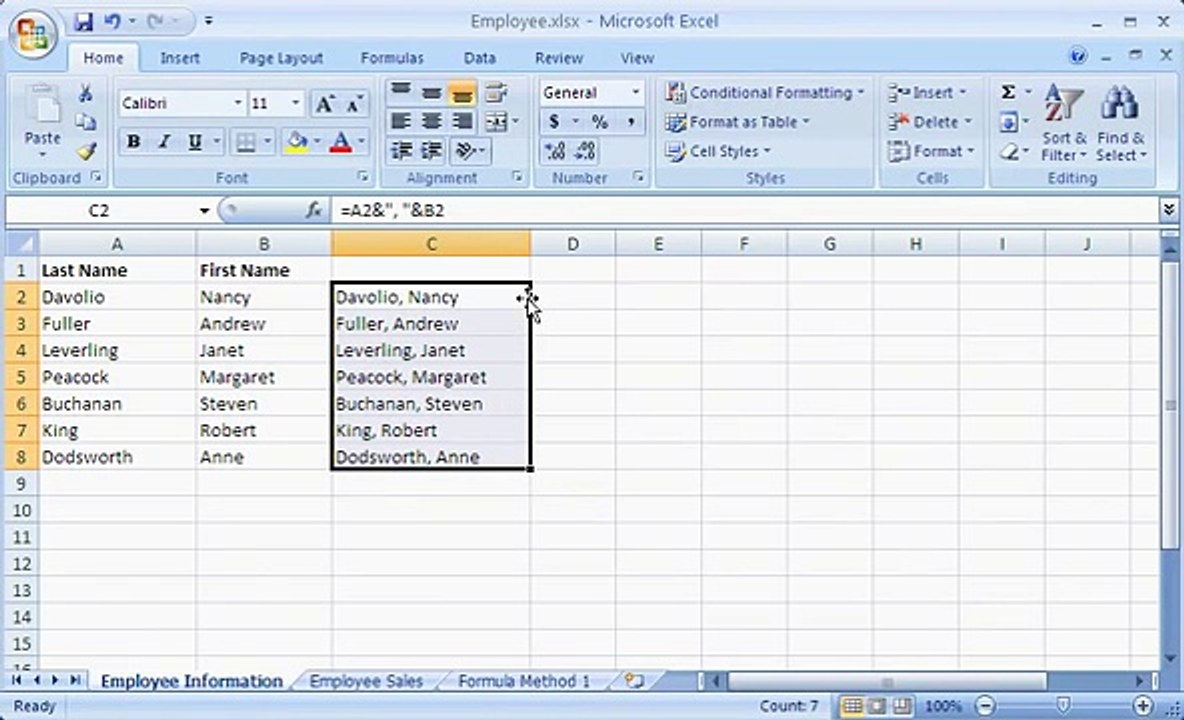
Task: Click the Insert Function fx button
Action: [314, 211]
